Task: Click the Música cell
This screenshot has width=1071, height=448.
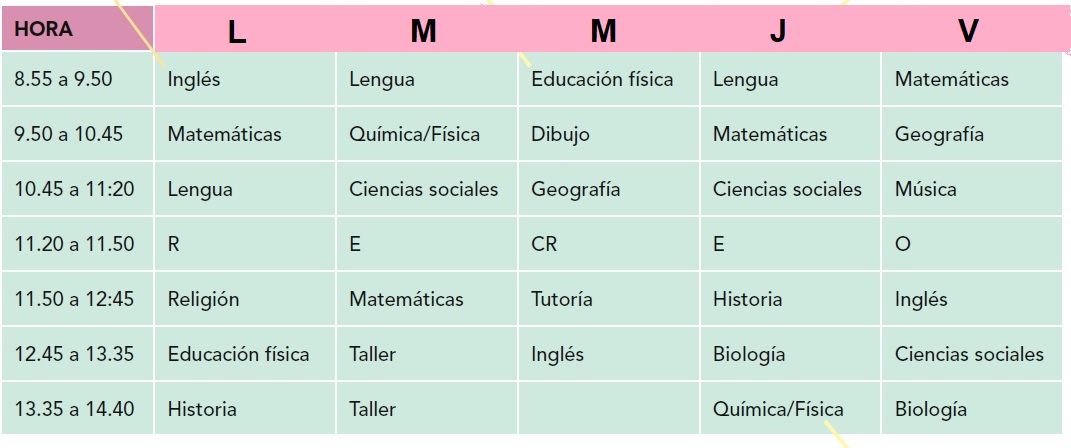Action: pos(971,189)
